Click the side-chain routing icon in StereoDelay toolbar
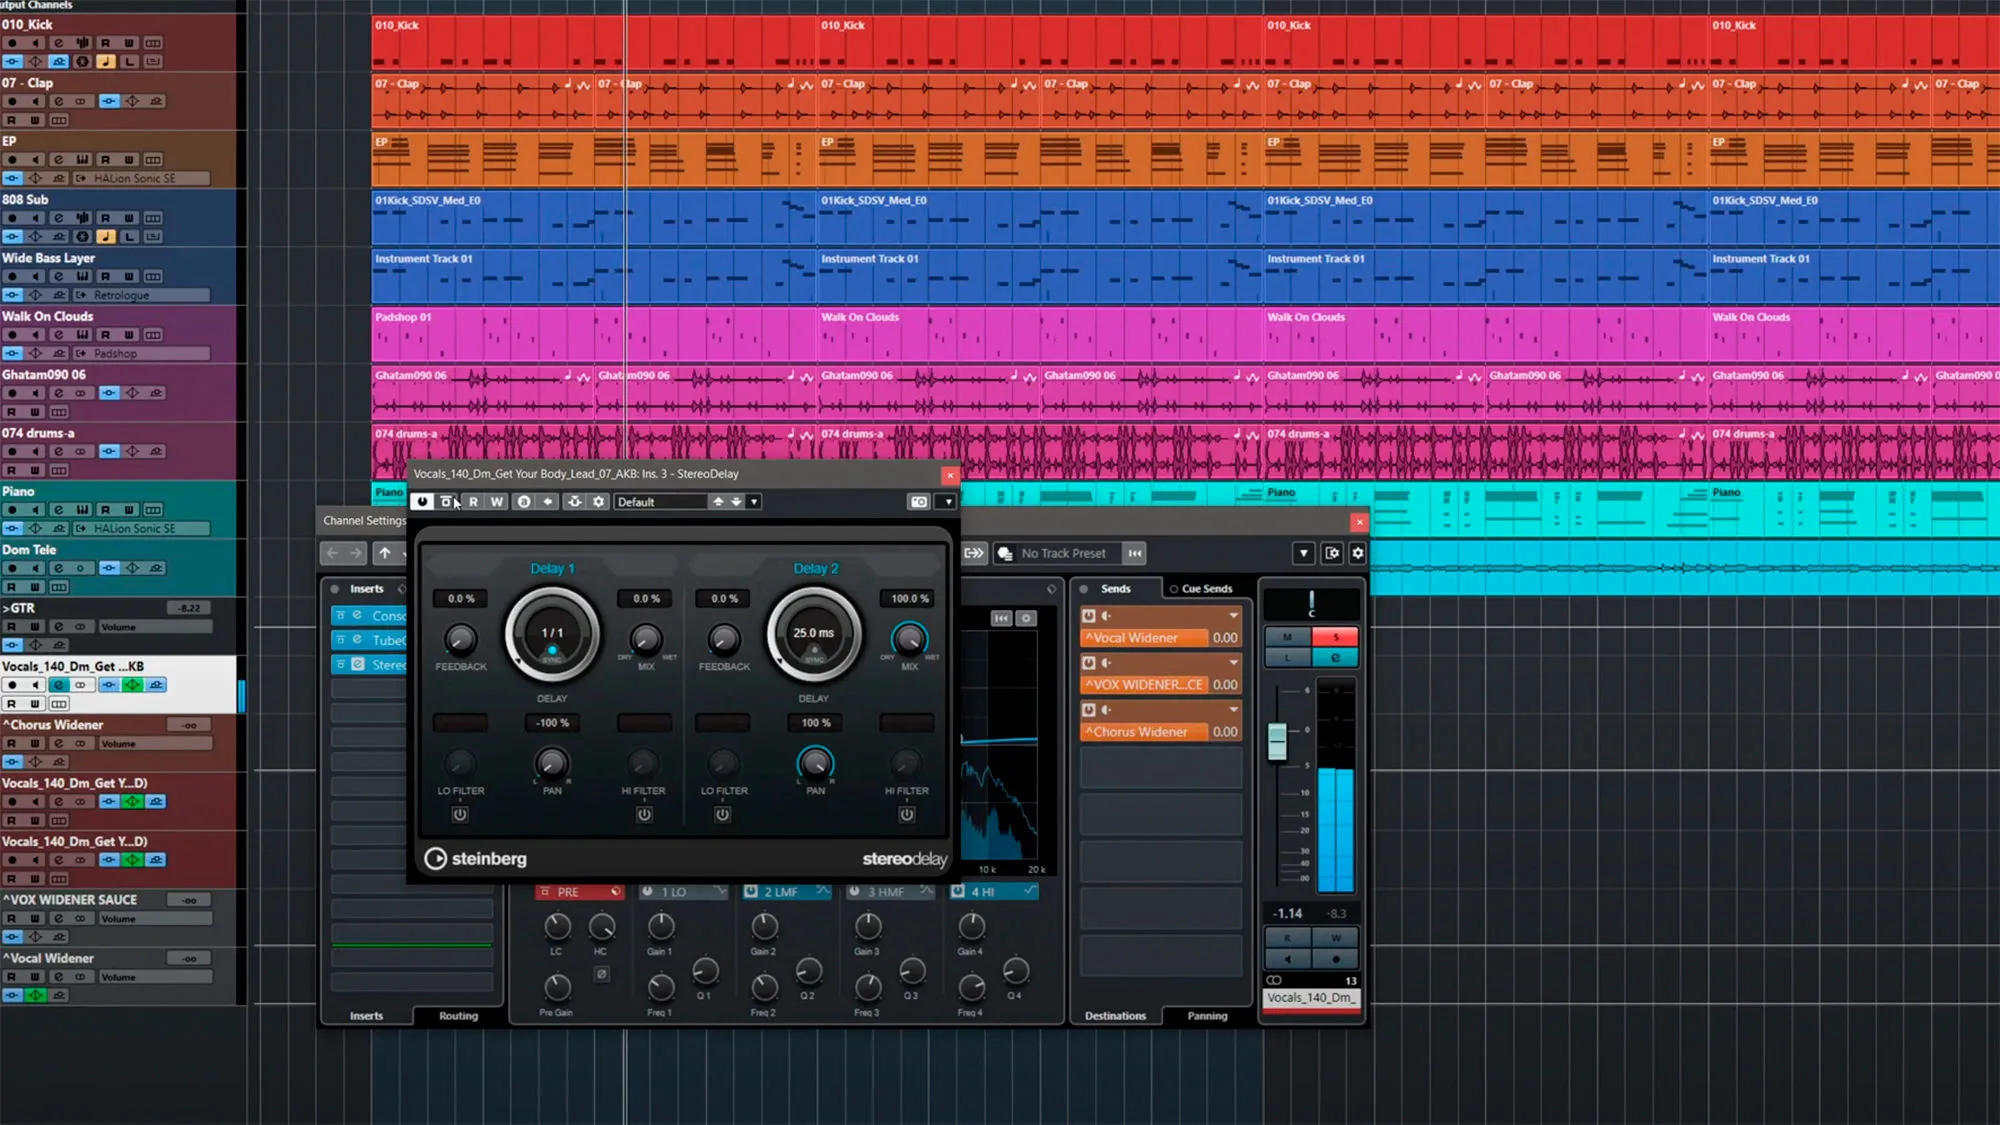Viewport: 2000px width, 1125px height. pos(575,502)
